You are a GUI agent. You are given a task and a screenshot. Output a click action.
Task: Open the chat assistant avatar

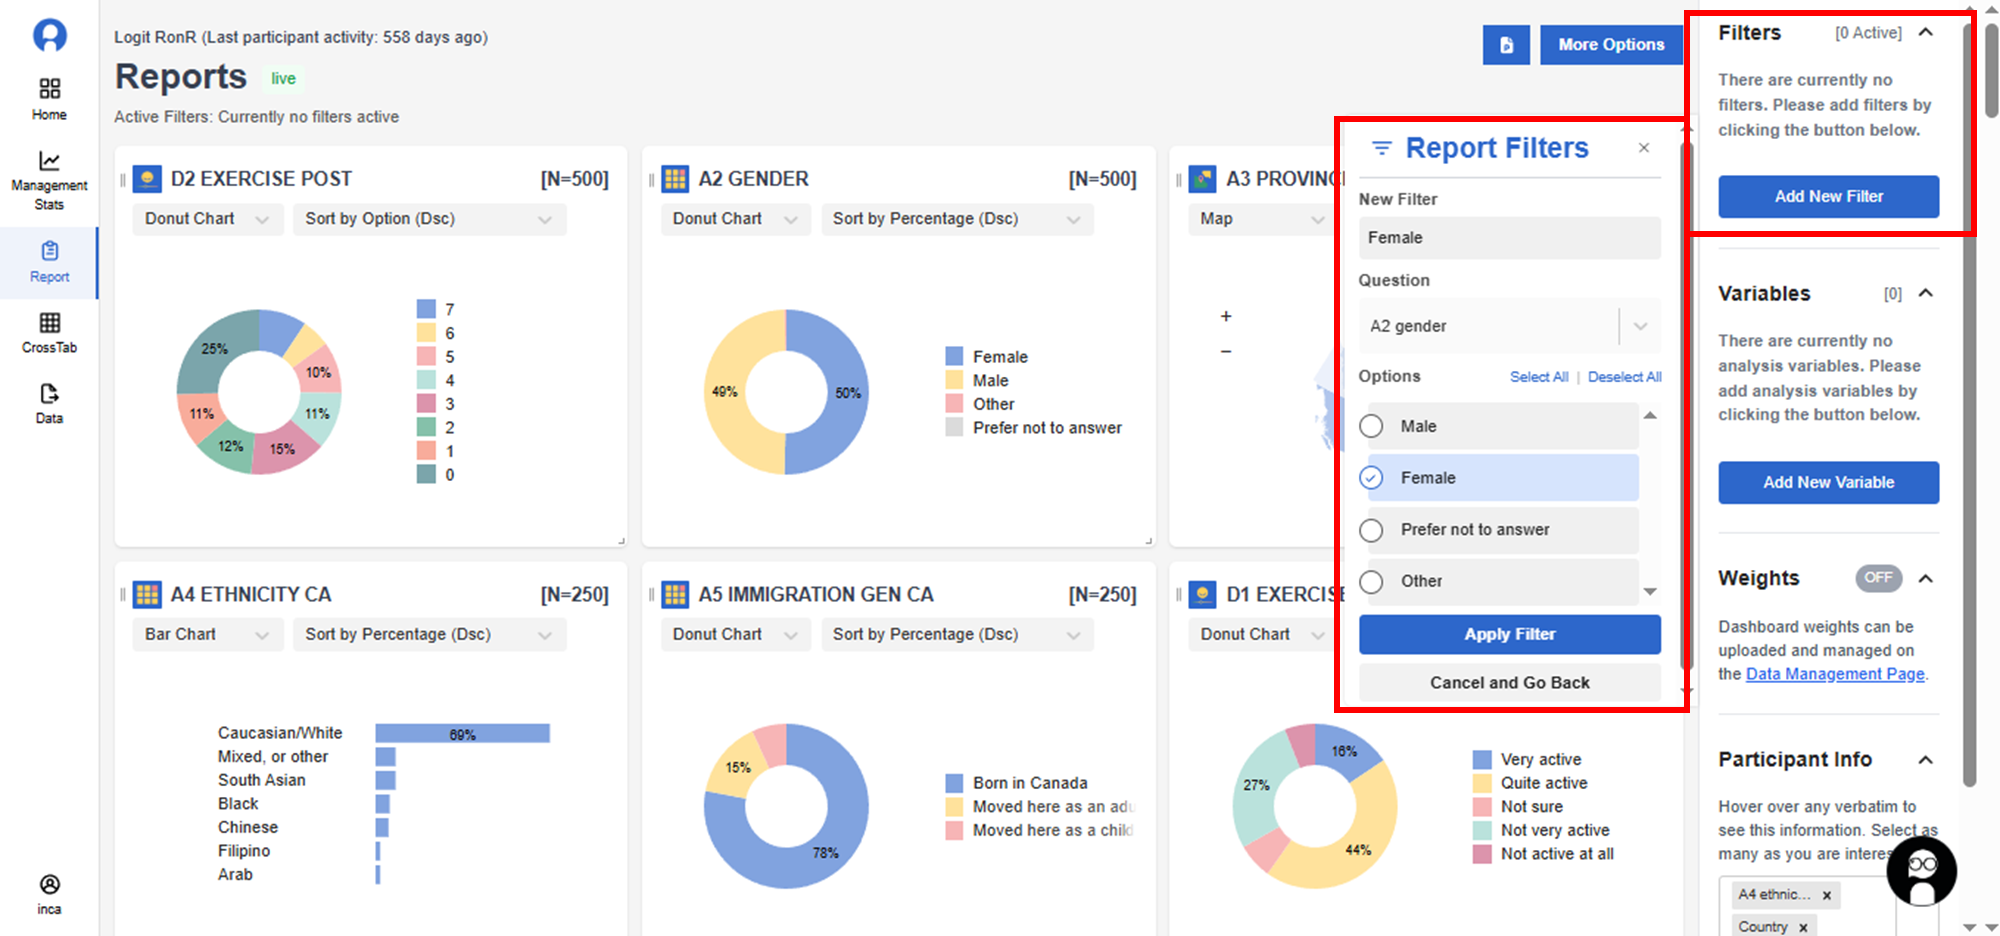[x=1921, y=871]
